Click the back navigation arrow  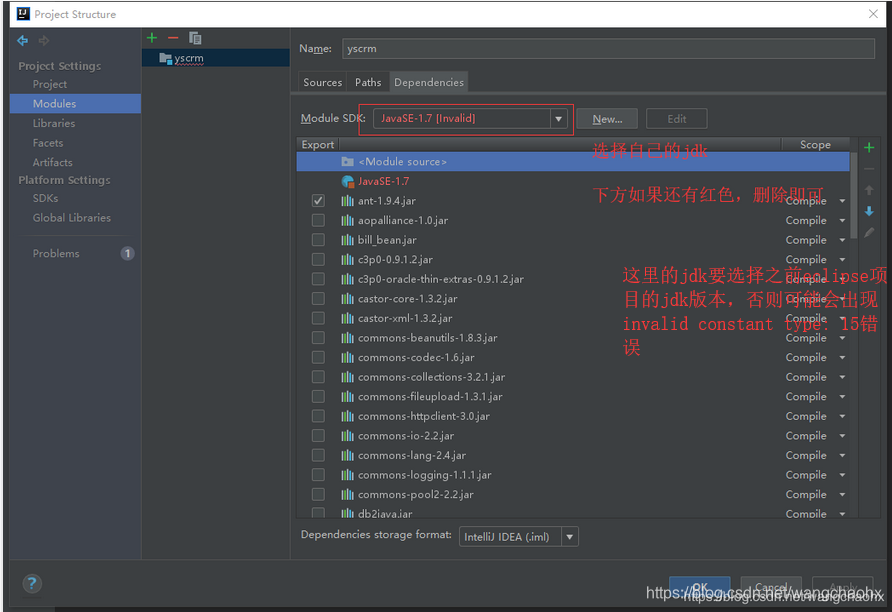click(23, 40)
